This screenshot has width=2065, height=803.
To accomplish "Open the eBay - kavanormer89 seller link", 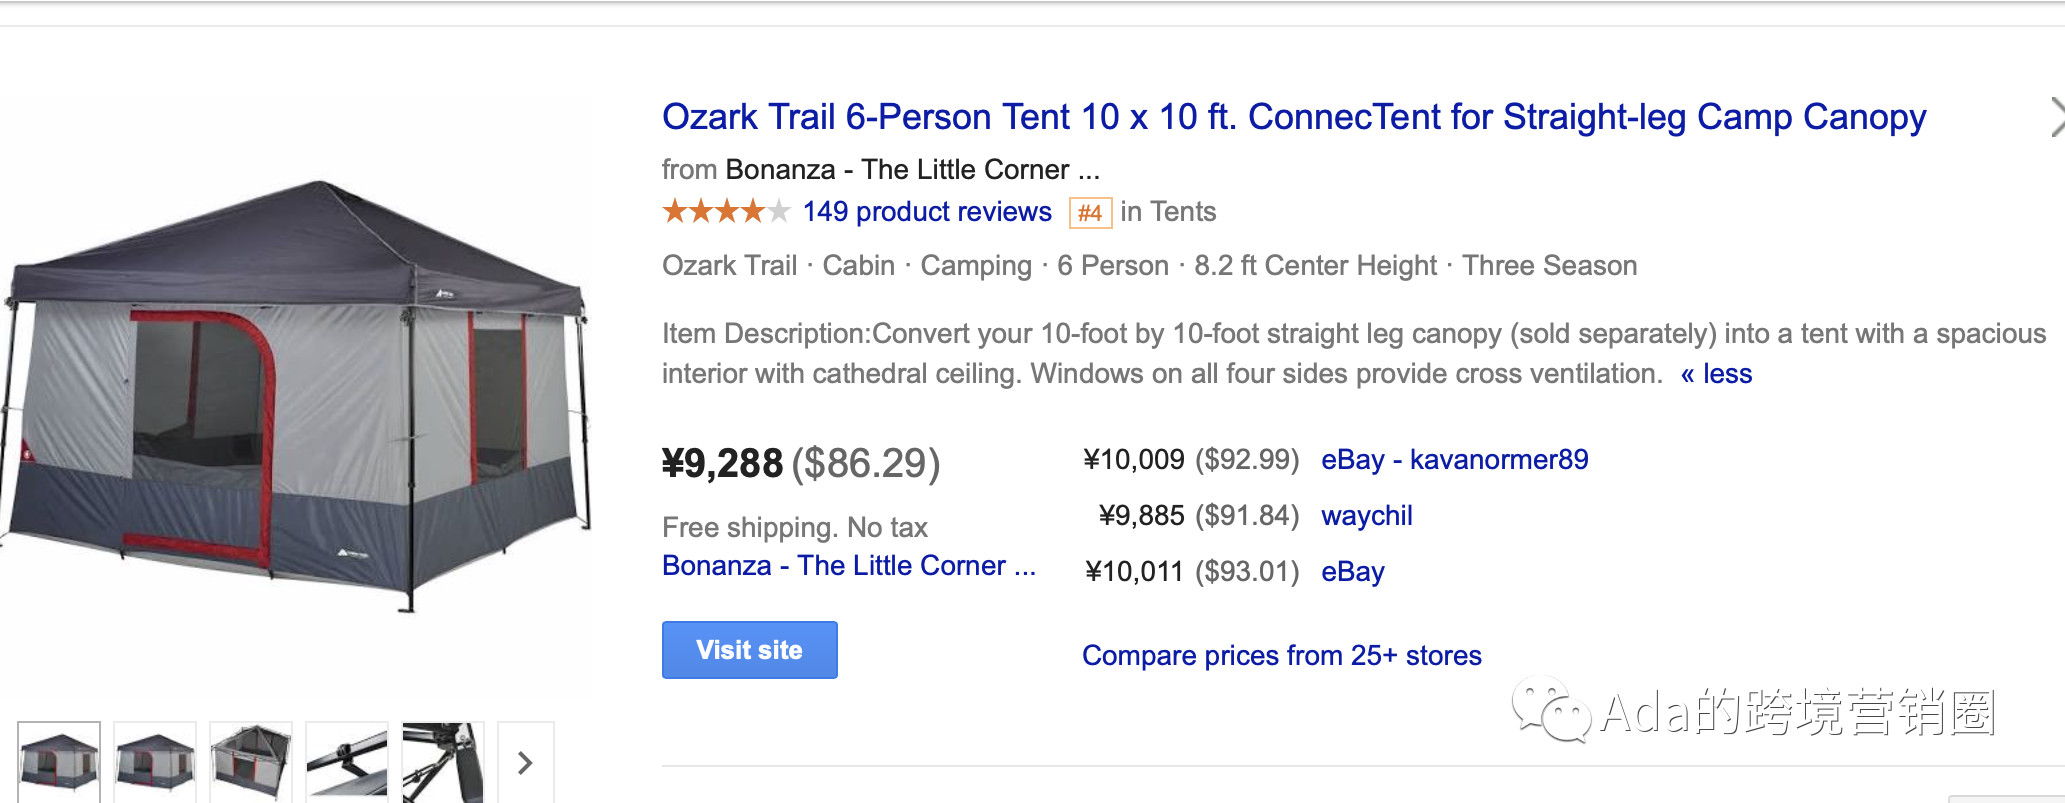I will (1454, 460).
